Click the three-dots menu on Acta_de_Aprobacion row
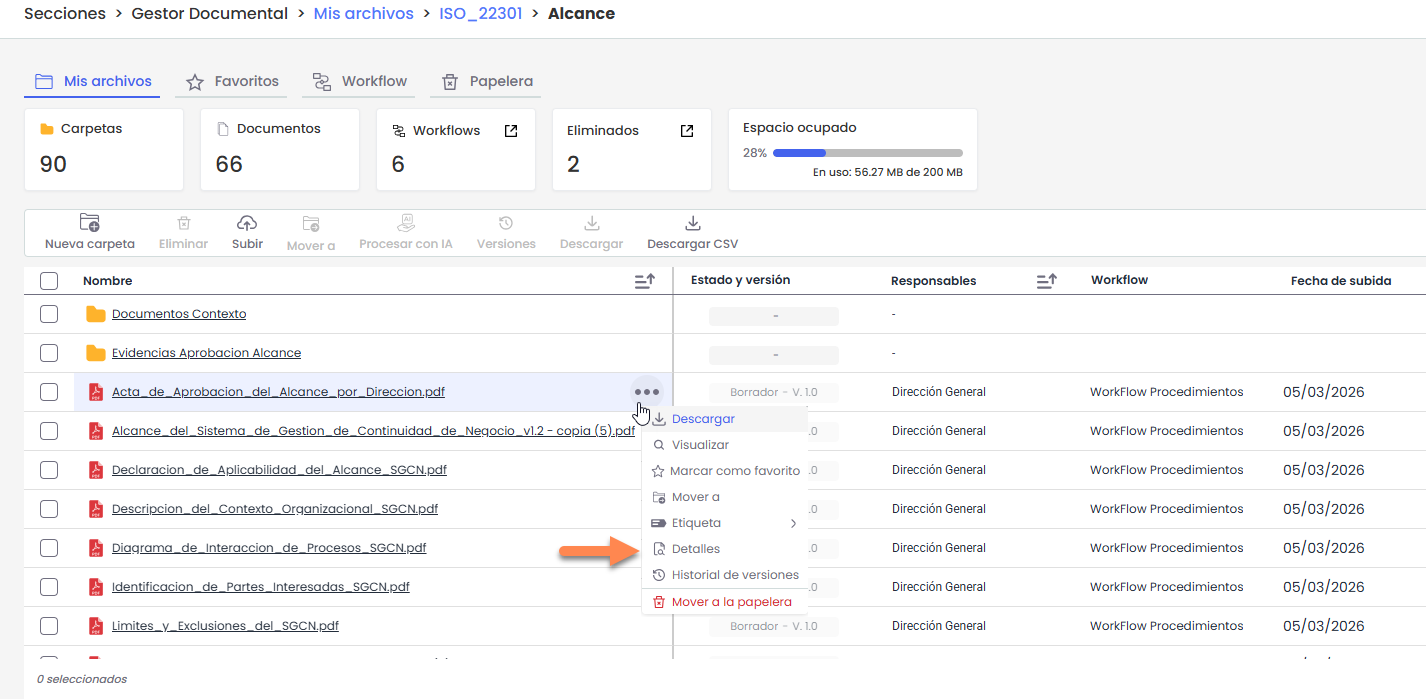Image resolution: width=1426 pixels, height=699 pixels. [646, 392]
